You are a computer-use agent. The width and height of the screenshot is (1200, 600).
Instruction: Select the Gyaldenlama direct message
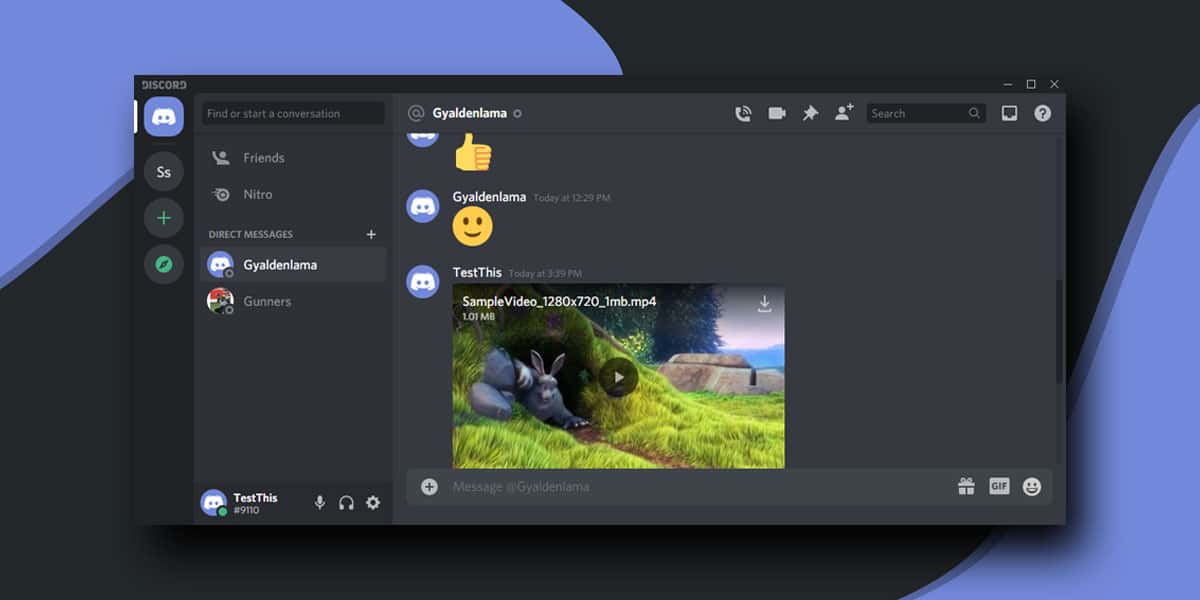(x=293, y=265)
